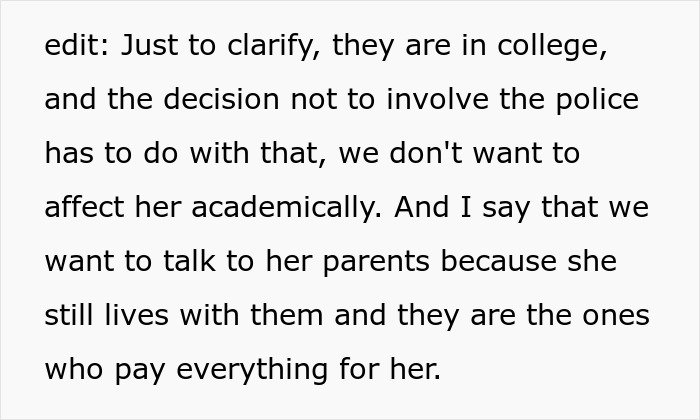Click the word "affect"
This screenshot has width=700, height=420.
(x=81, y=208)
